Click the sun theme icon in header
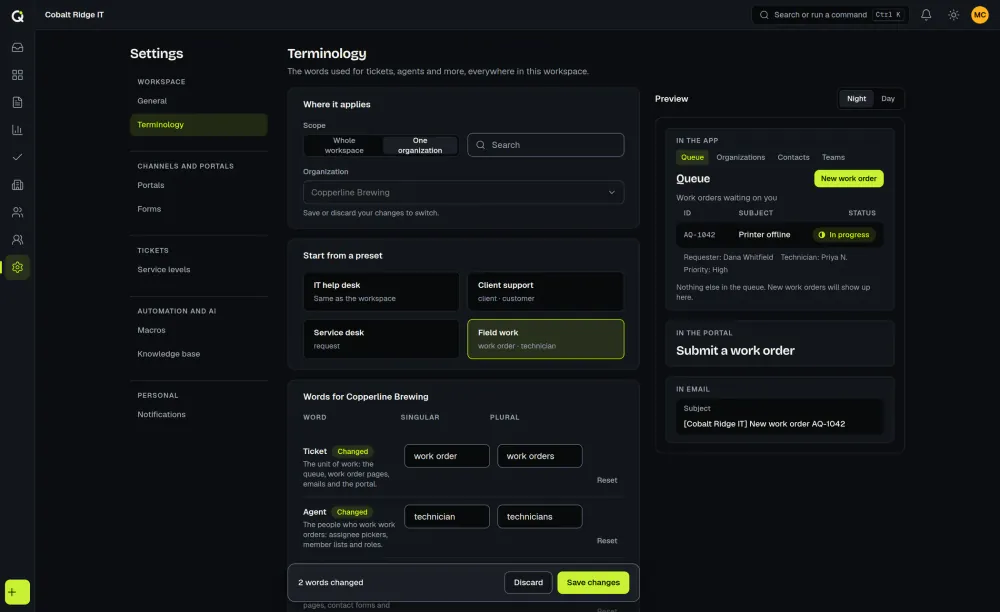1000x612 pixels. point(953,15)
